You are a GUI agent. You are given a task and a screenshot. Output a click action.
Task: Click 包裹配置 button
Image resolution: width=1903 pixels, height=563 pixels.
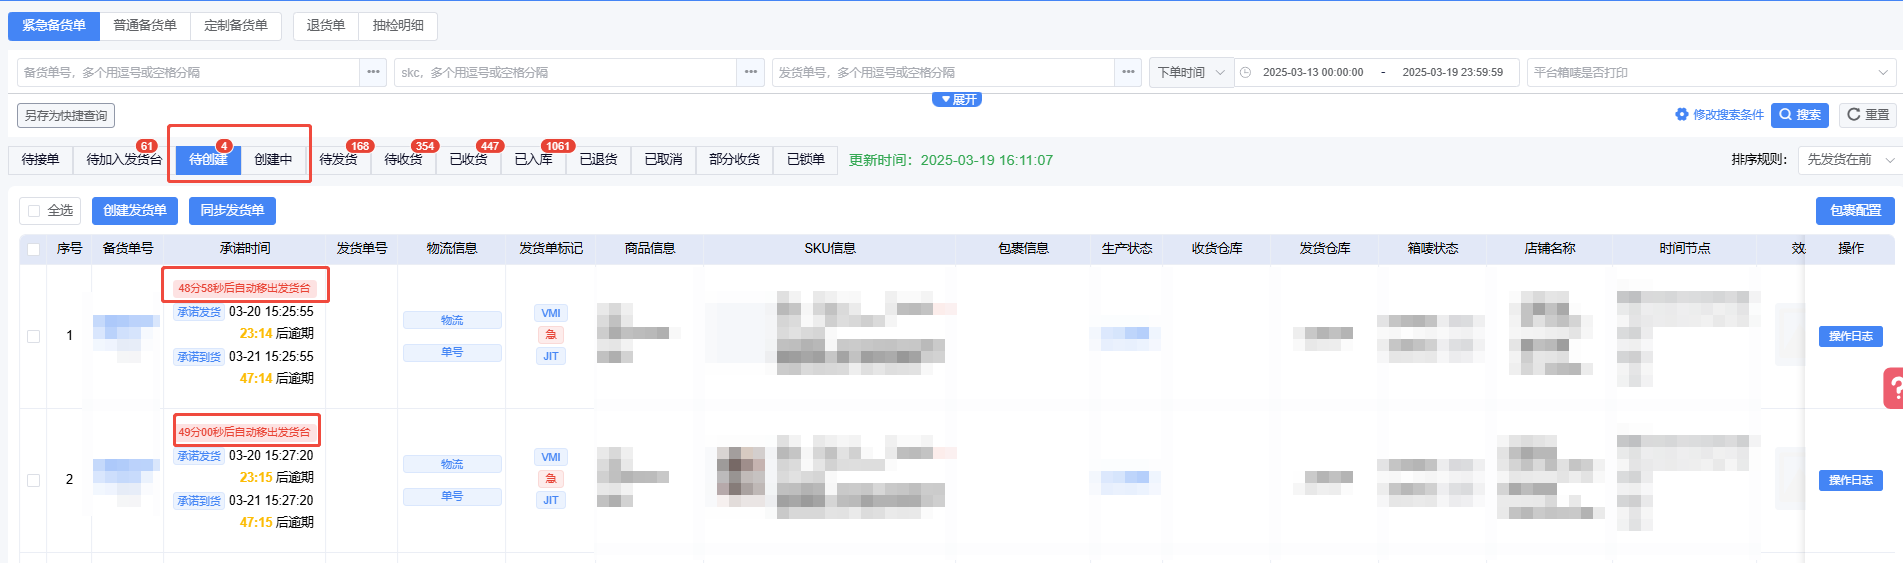point(1855,211)
